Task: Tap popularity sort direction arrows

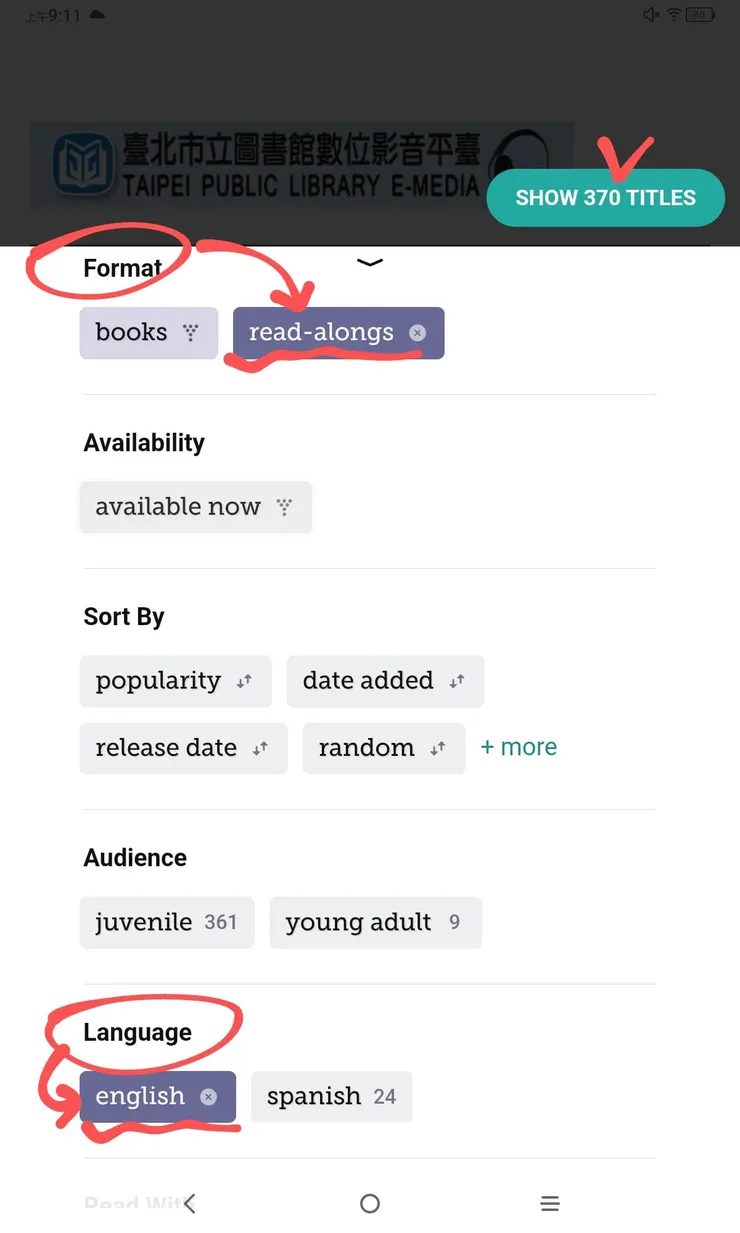Action: 244,681
